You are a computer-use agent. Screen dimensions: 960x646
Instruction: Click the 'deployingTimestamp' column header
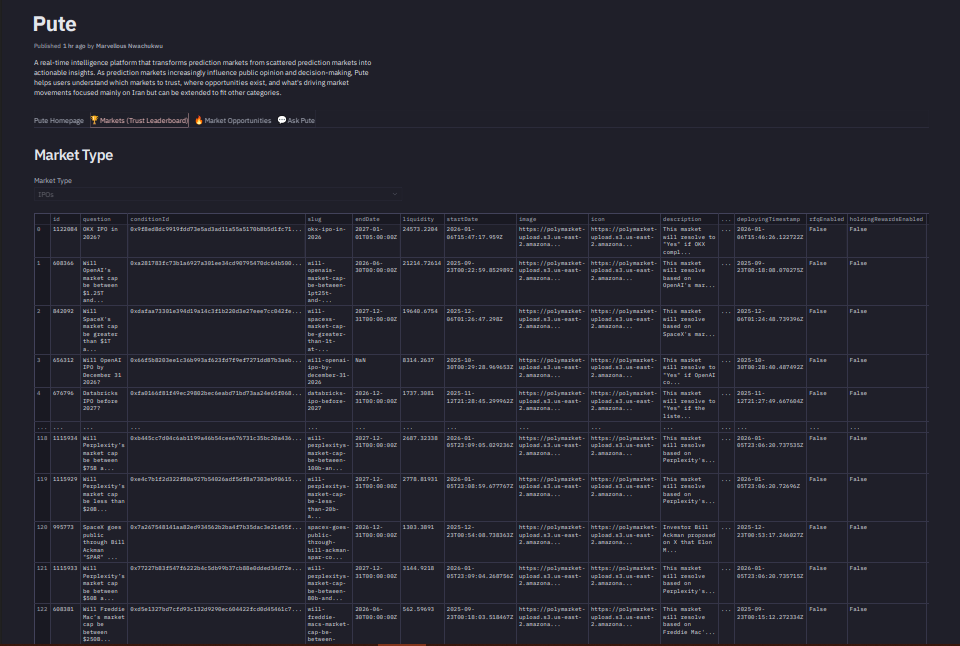[x=768, y=219]
